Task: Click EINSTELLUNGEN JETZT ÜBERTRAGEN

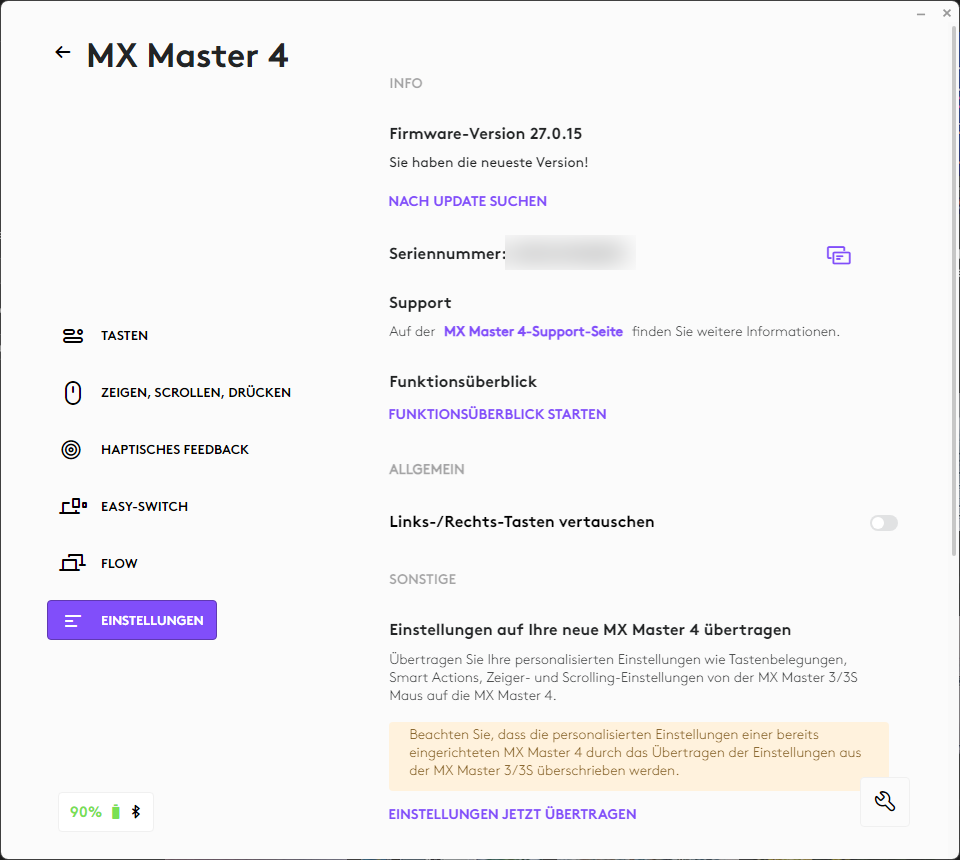Action: click(512, 814)
